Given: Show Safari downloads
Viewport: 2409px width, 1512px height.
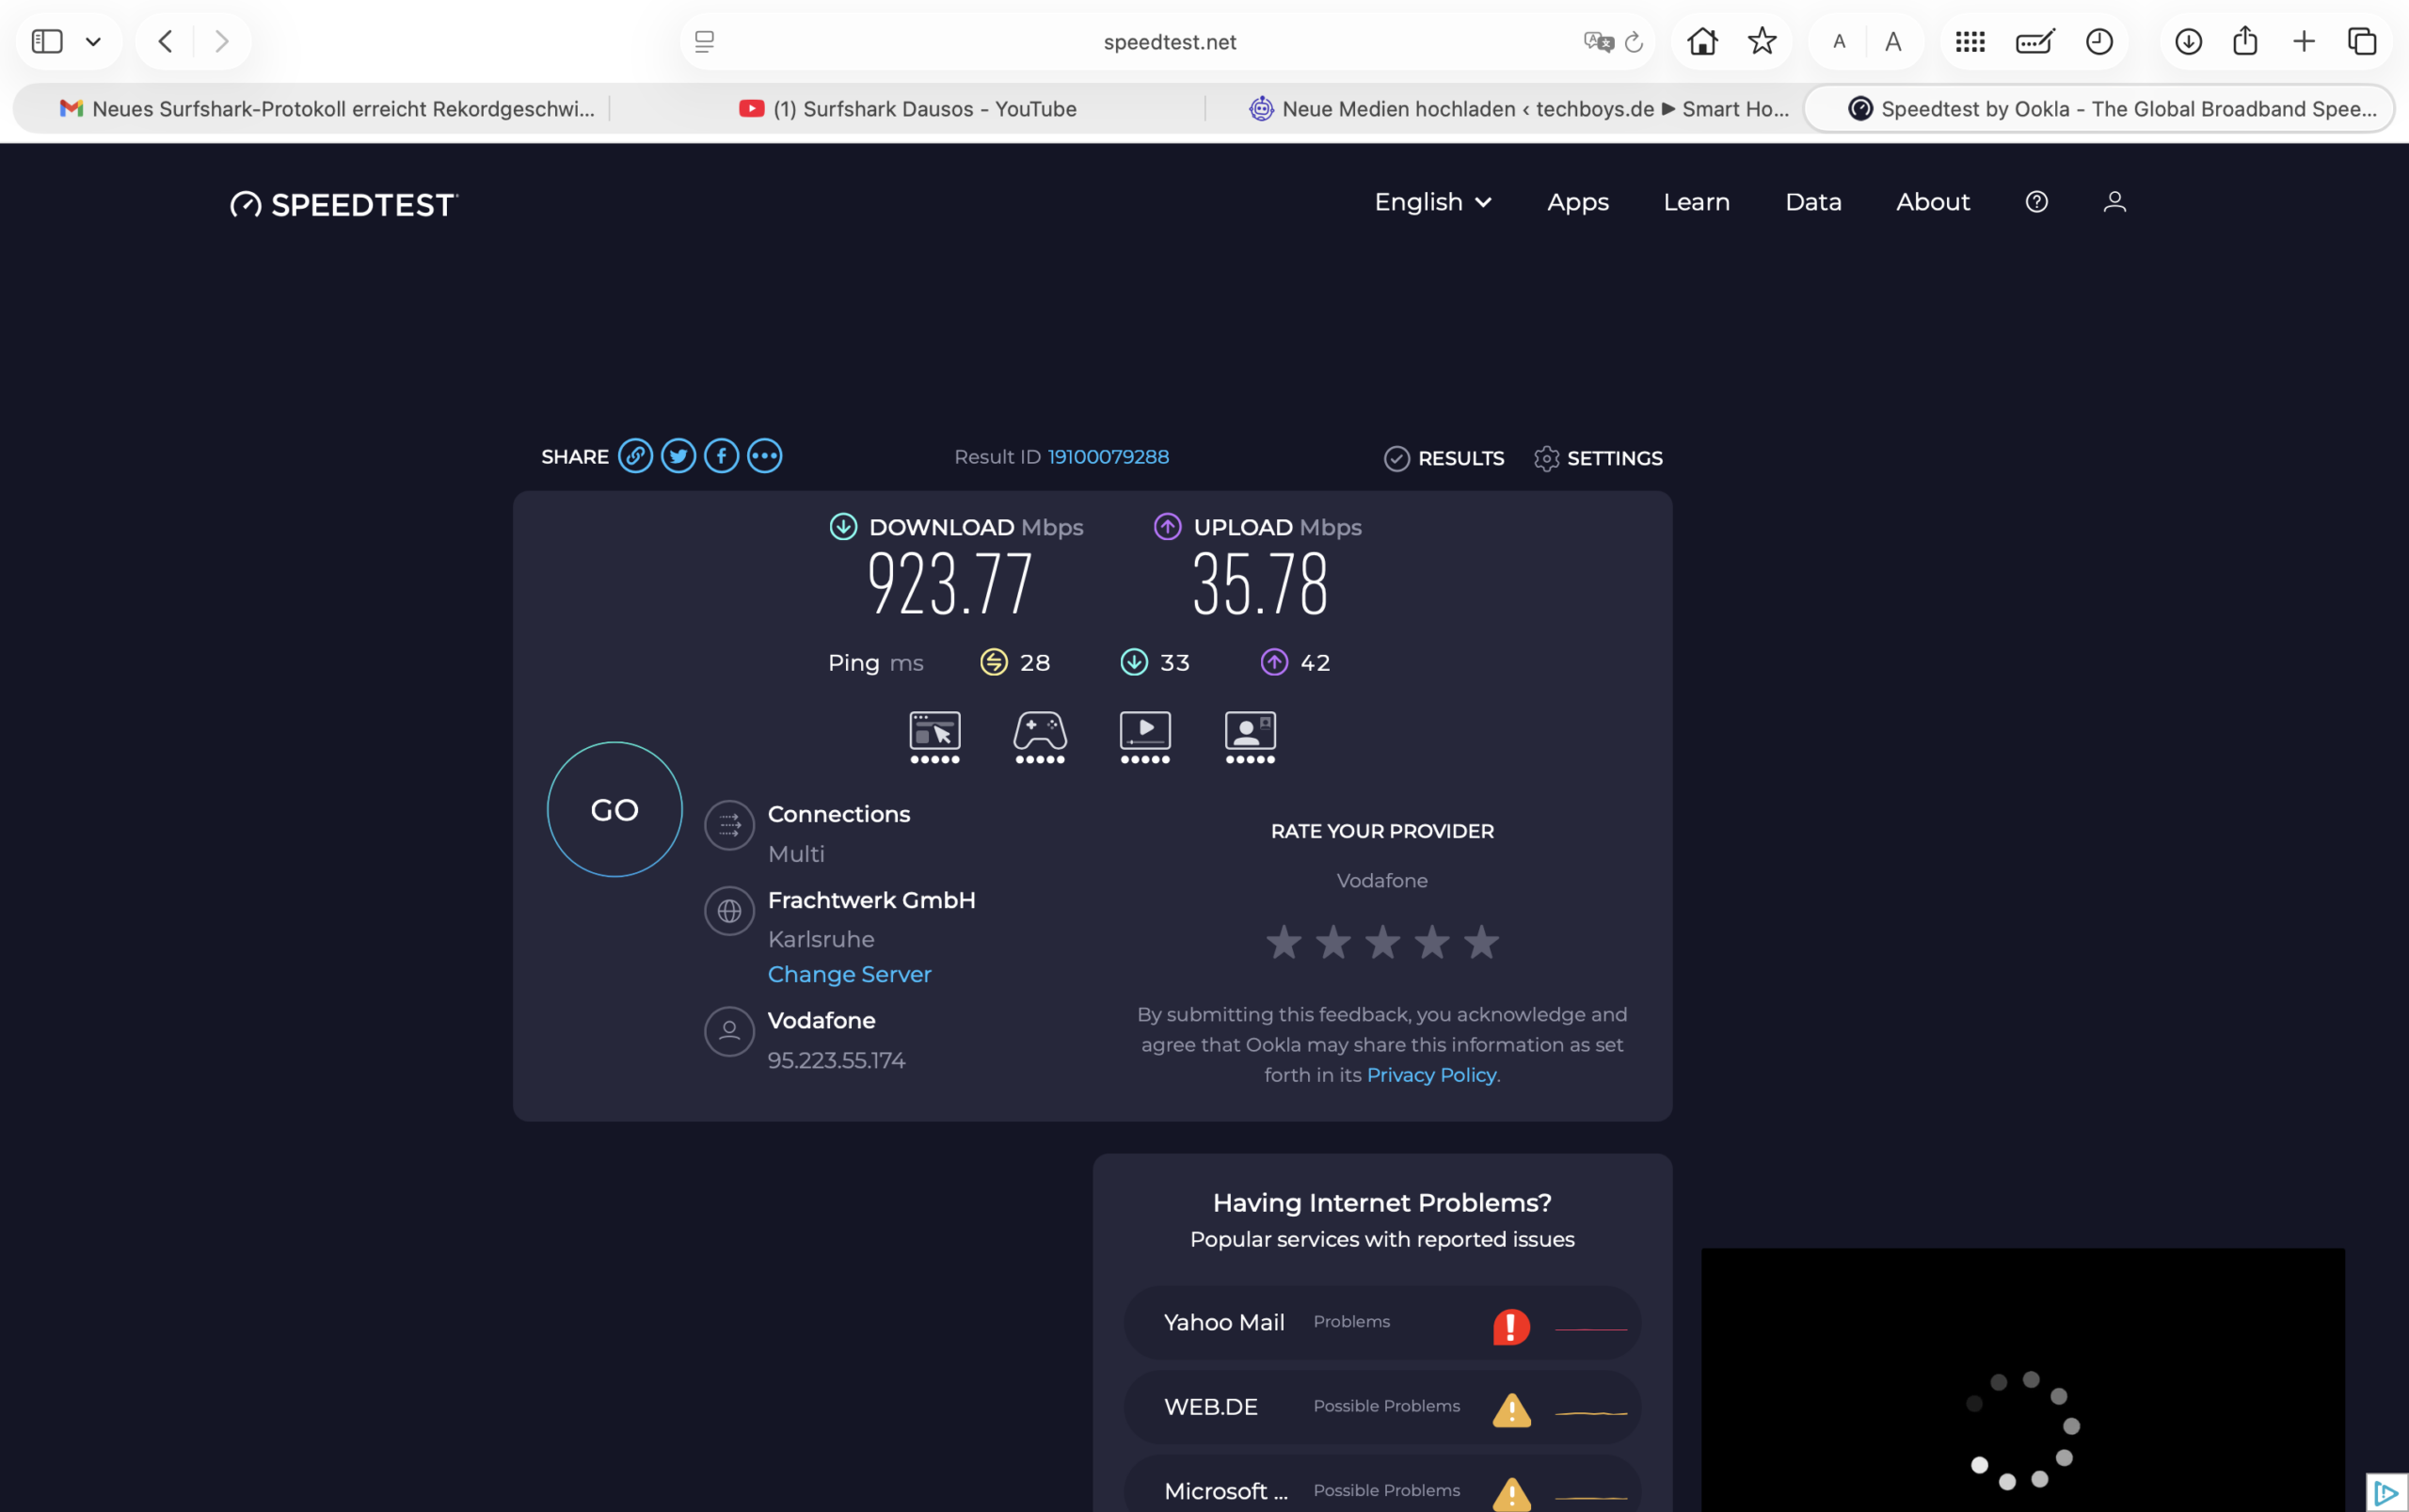Looking at the screenshot, I should click(x=2188, y=41).
